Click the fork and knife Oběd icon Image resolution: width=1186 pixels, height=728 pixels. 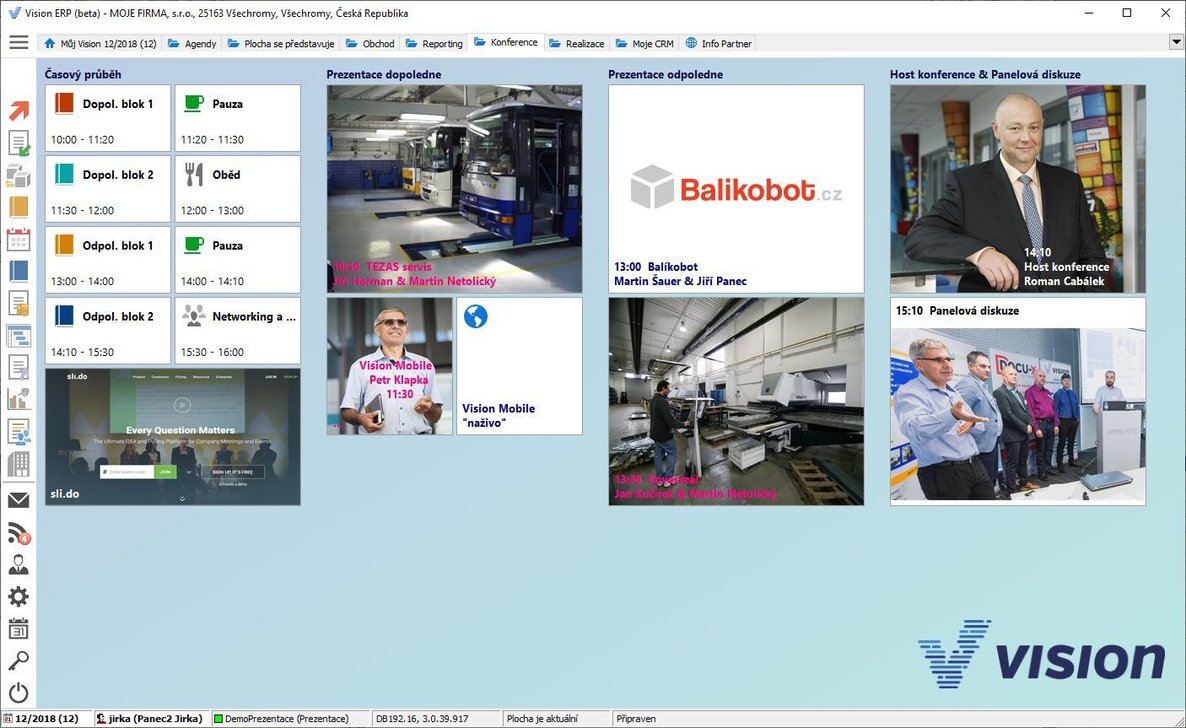pyautogui.click(x=194, y=175)
